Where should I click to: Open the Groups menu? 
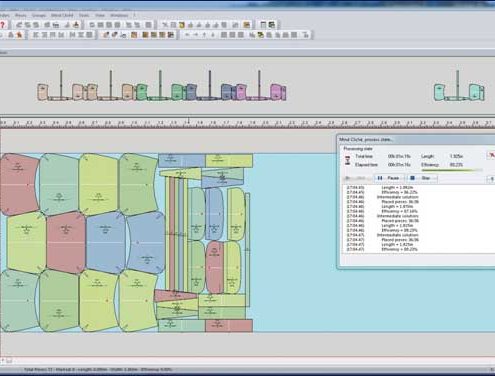coord(39,15)
